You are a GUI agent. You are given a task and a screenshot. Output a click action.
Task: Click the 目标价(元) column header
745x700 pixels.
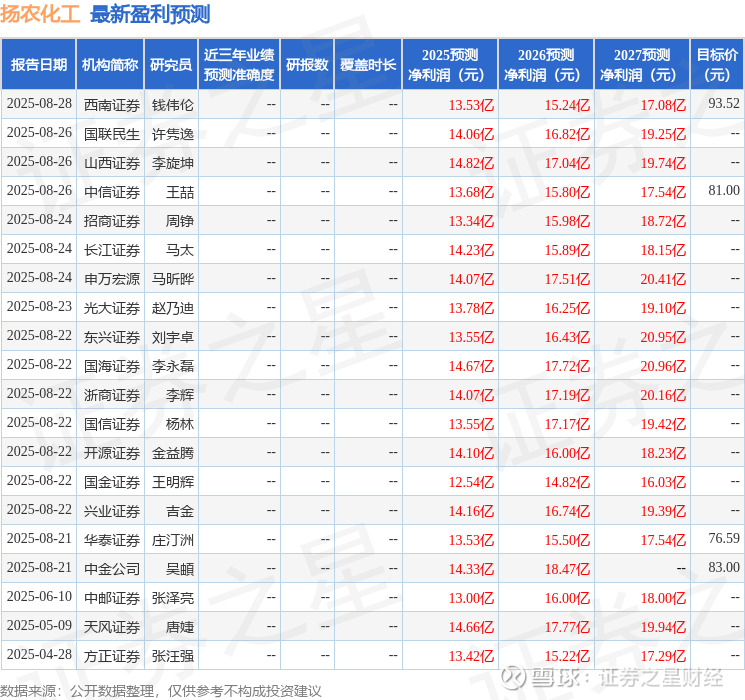point(717,65)
